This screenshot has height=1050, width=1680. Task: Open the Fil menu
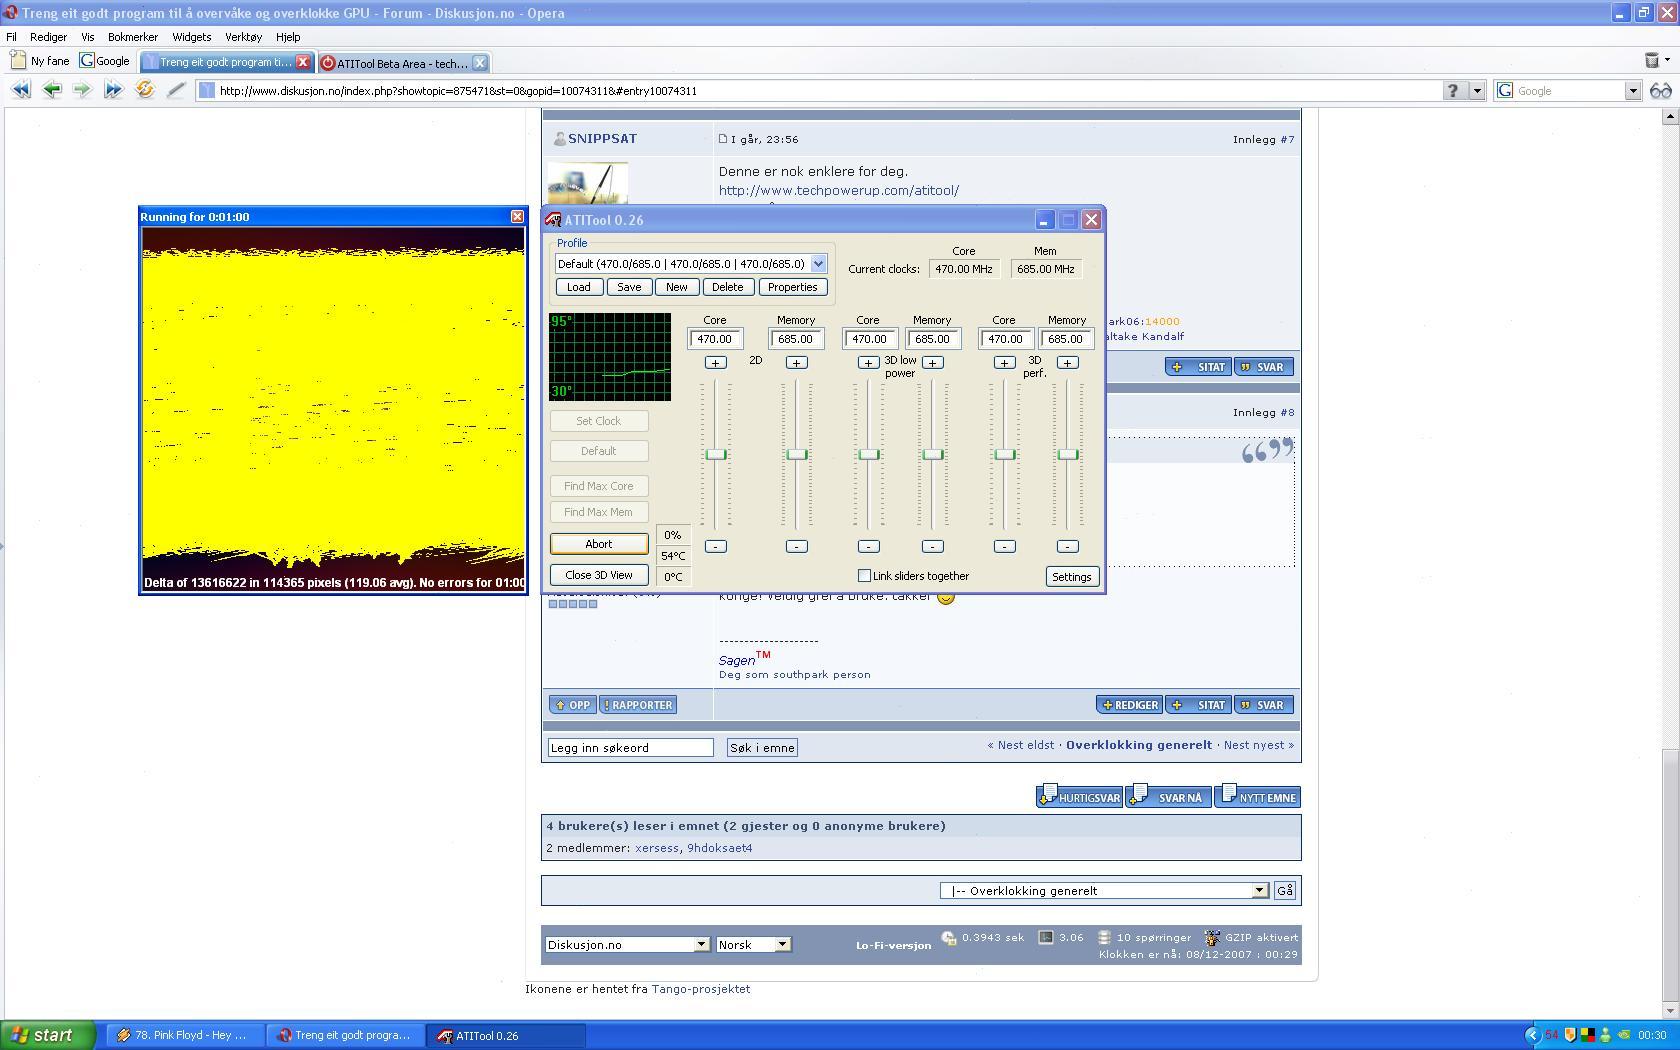(x=12, y=37)
